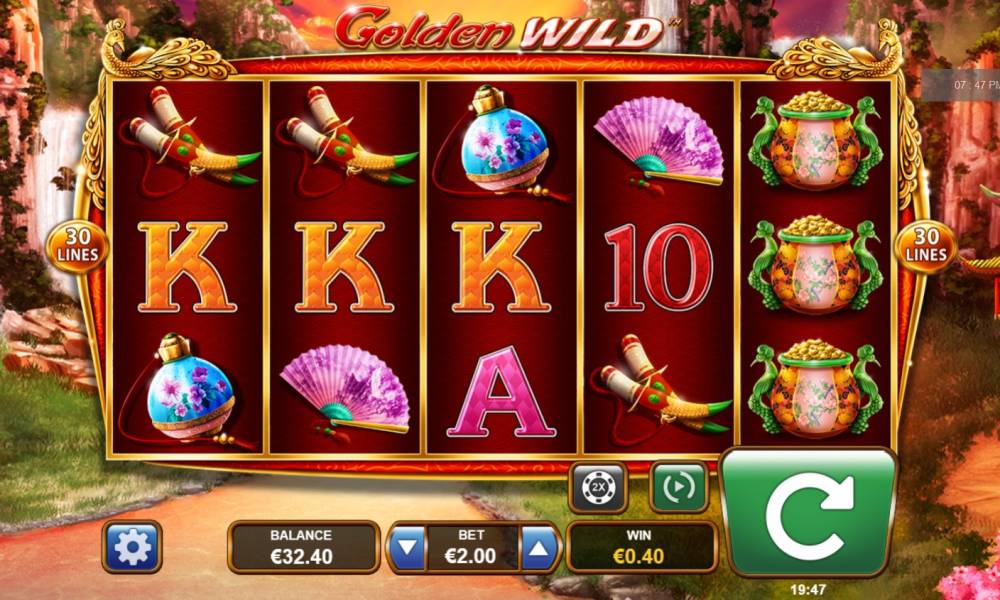Increase bet with the up arrow
The height and width of the screenshot is (600, 1000).
[540, 547]
